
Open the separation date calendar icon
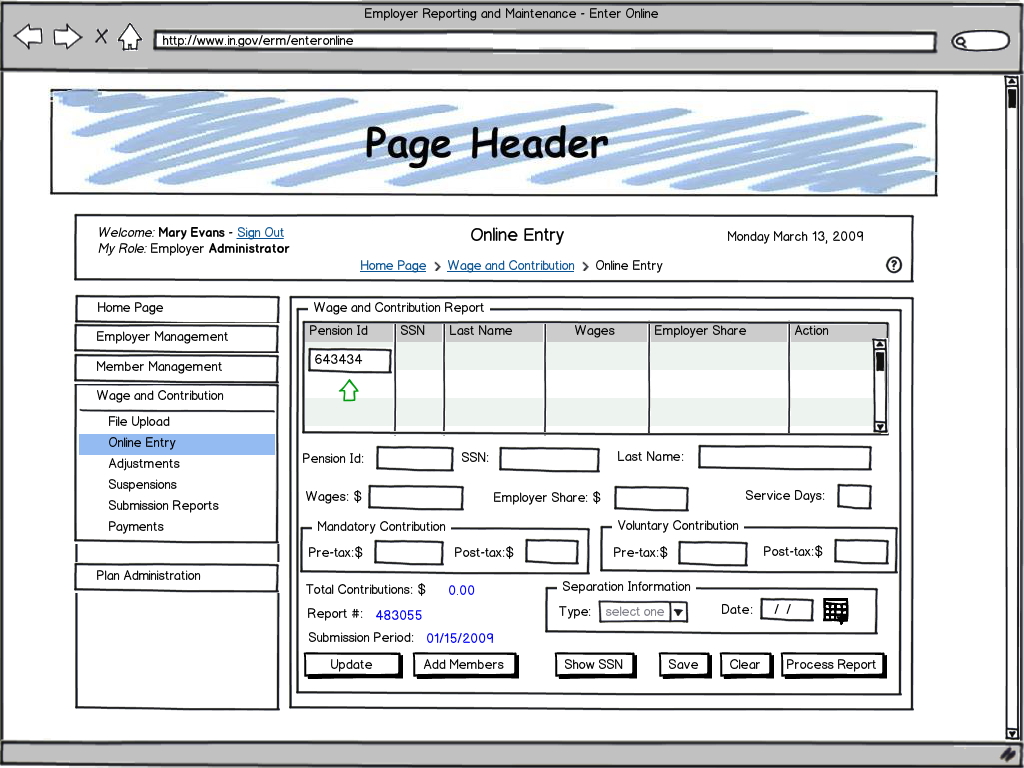click(x=836, y=610)
